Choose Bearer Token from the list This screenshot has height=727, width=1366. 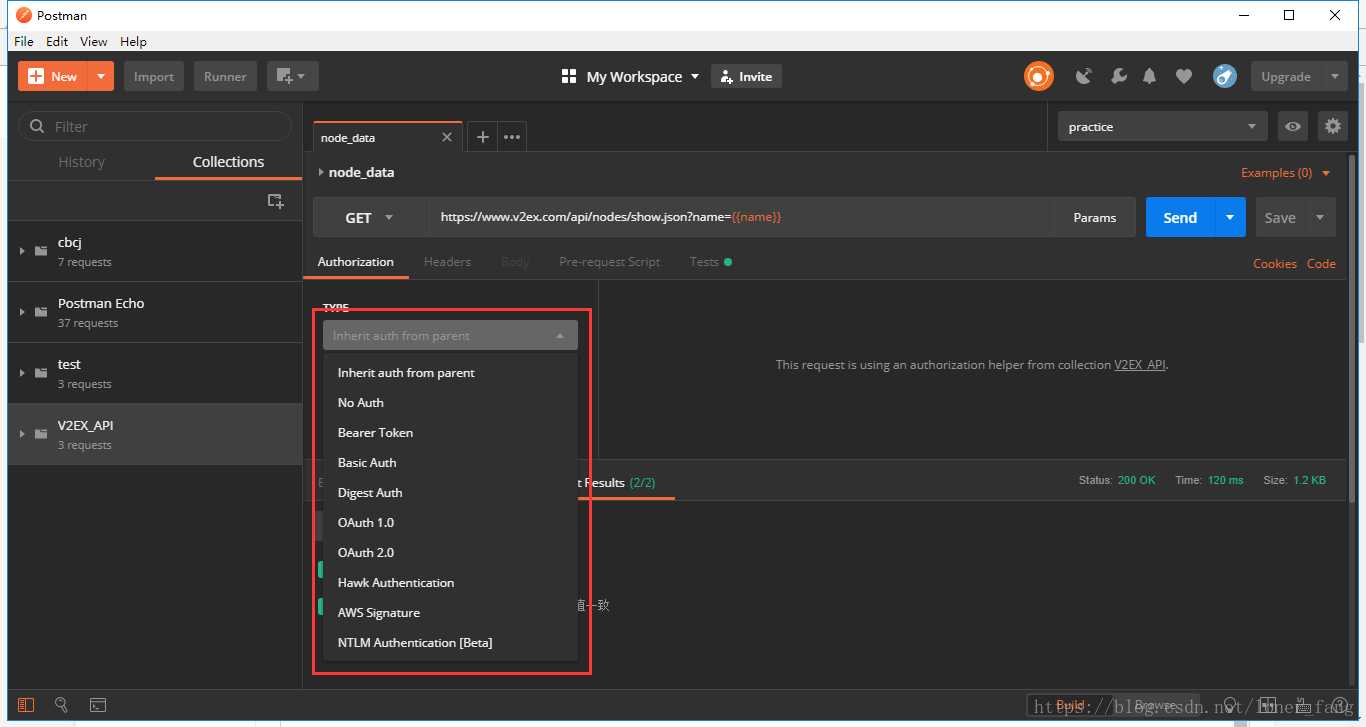450,432
